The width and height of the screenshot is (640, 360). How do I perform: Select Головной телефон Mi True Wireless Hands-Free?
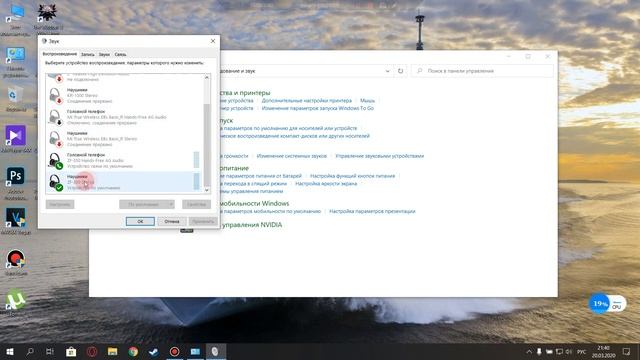124,117
